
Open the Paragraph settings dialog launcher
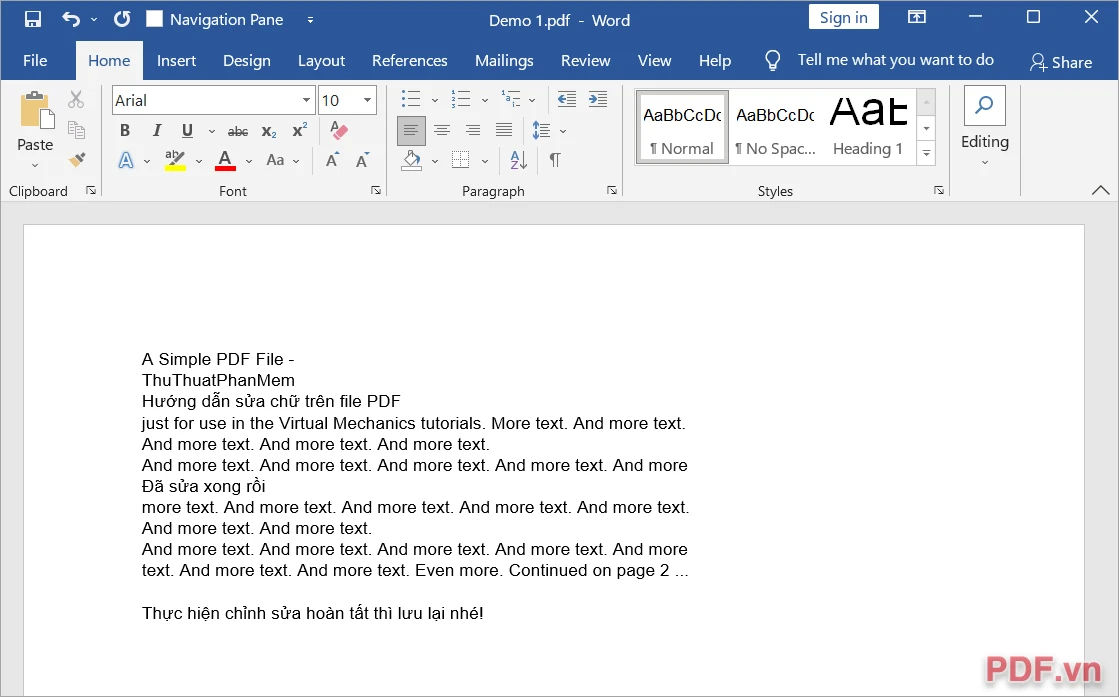click(612, 190)
